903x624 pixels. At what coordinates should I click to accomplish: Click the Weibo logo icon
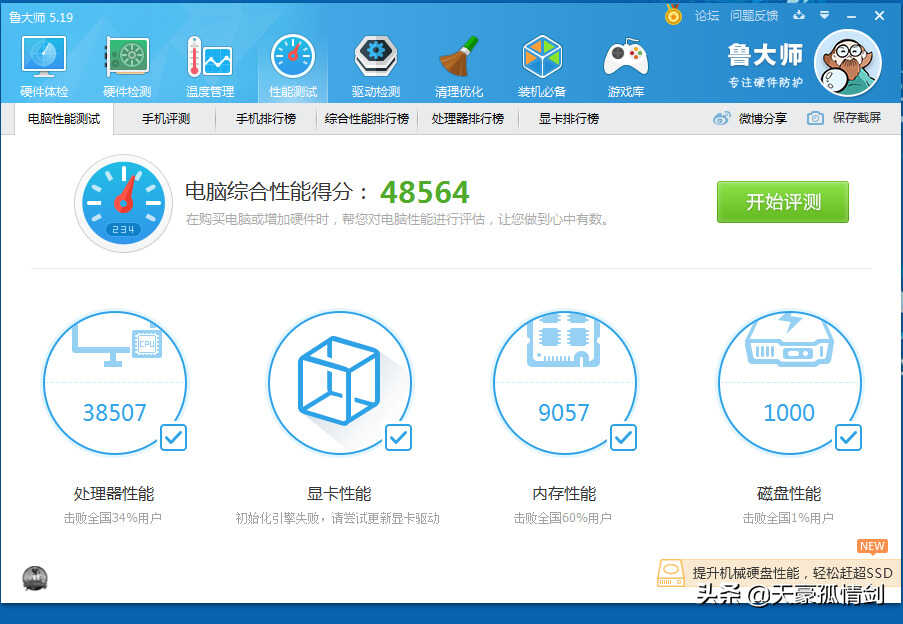pyautogui.click(x=722, y=119)
